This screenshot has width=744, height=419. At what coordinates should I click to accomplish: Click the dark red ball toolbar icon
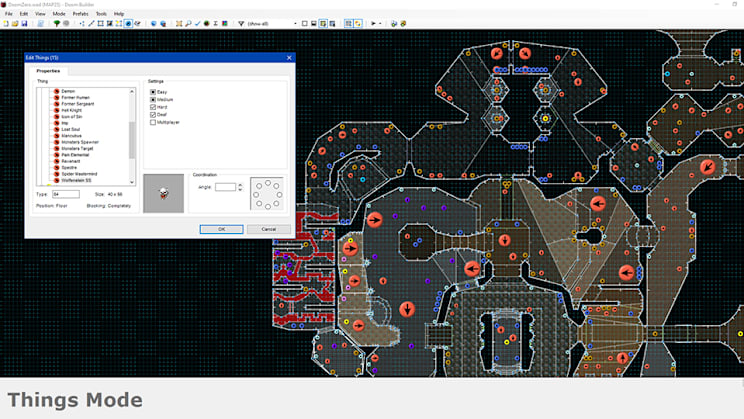click(206, 23)
